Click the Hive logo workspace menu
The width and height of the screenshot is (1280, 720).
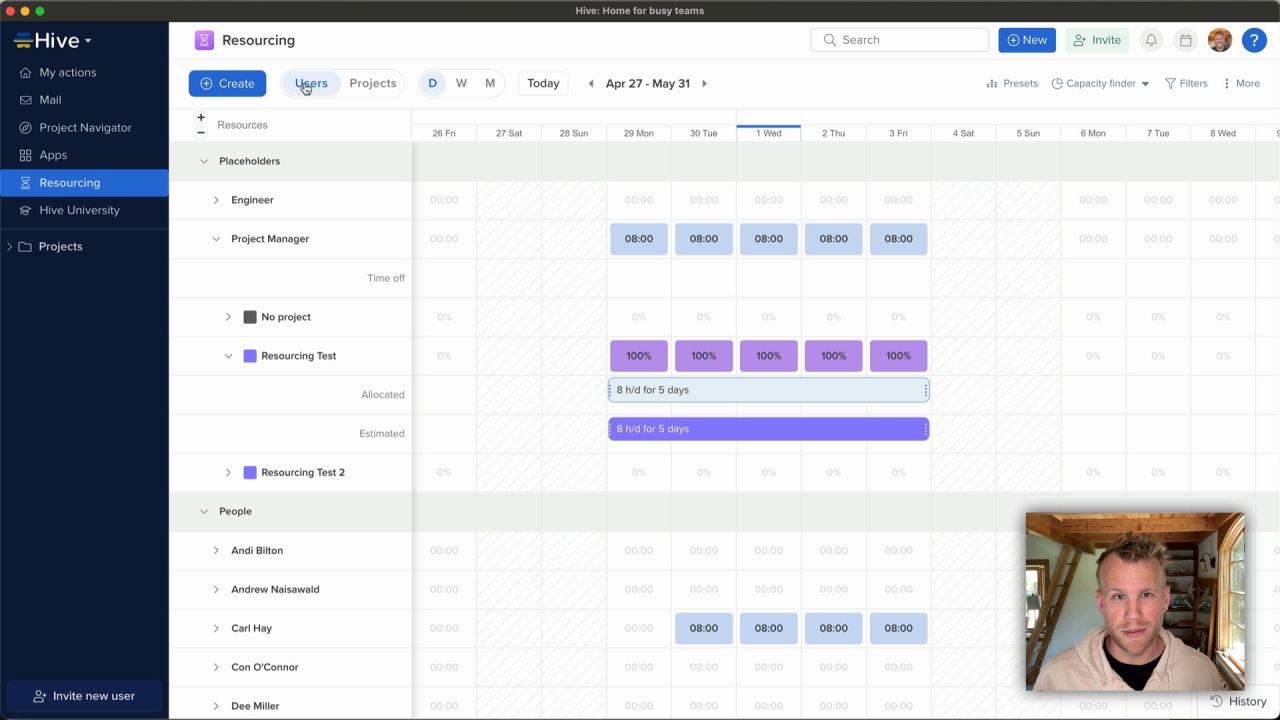53,41
